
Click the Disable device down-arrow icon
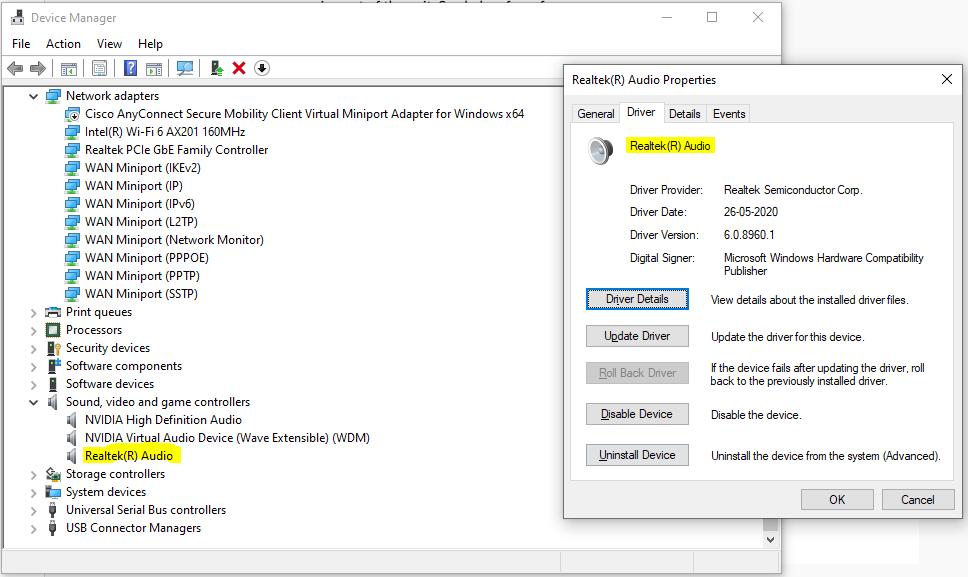(x=262, y=68)
